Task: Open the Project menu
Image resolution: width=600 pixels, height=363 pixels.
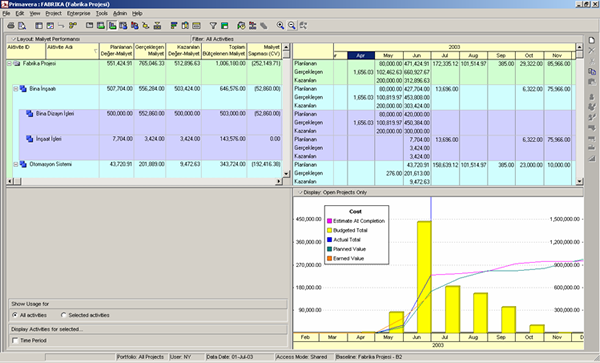Action: click(x=53, y=13)
